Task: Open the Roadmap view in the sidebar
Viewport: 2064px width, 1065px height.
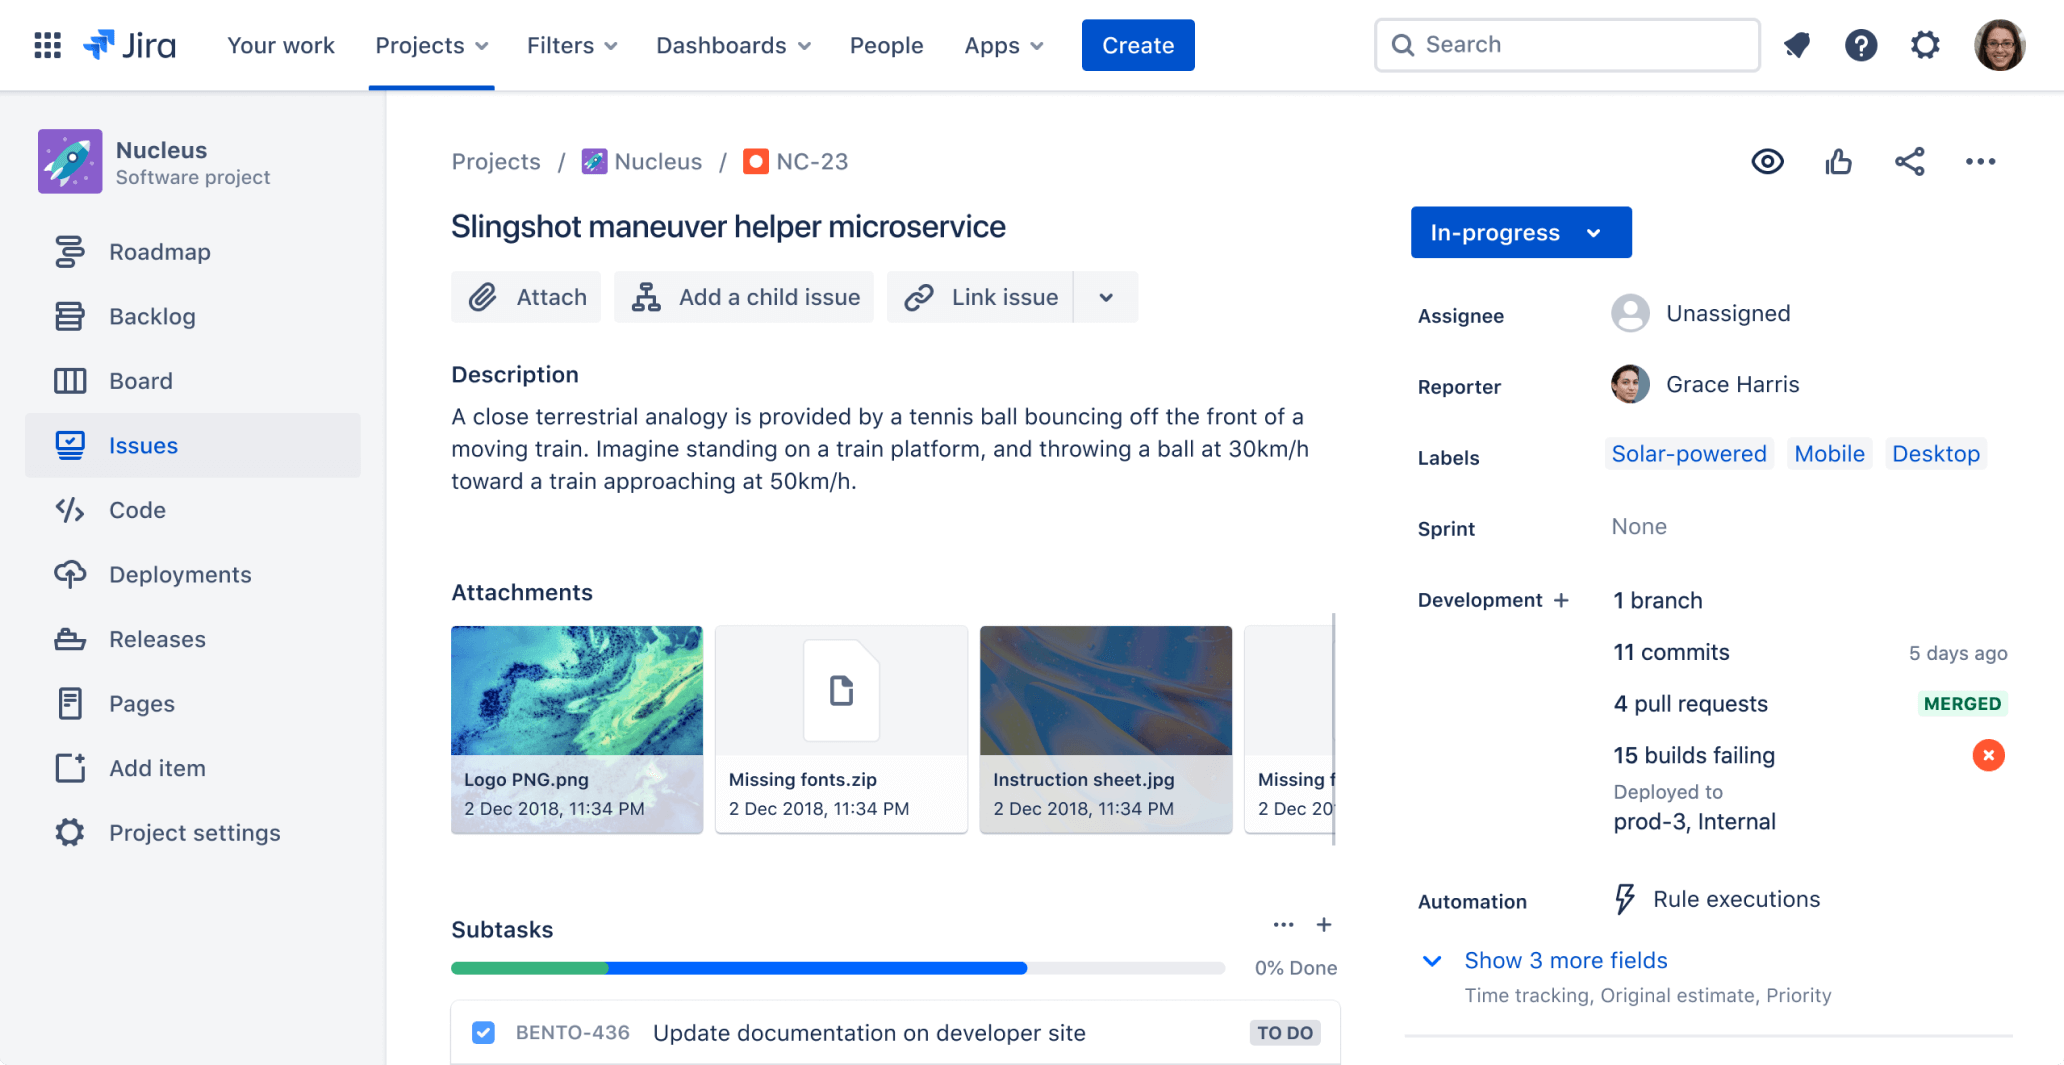Action: pyautogui.click(x=159, y=251)
